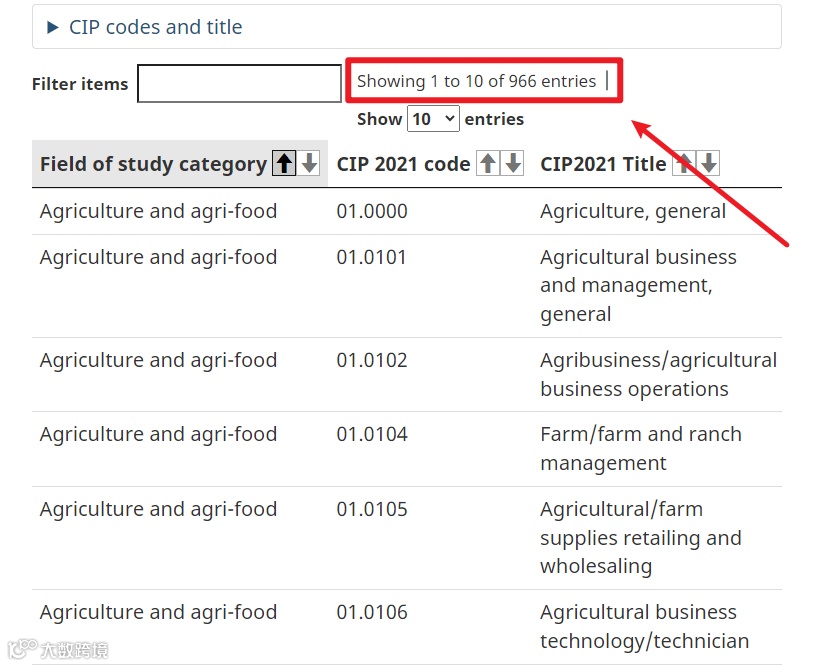The height and width of the screenshot is (666, 824).
Task: Select the 01.0101 code cell
Action: coord(372,257)
